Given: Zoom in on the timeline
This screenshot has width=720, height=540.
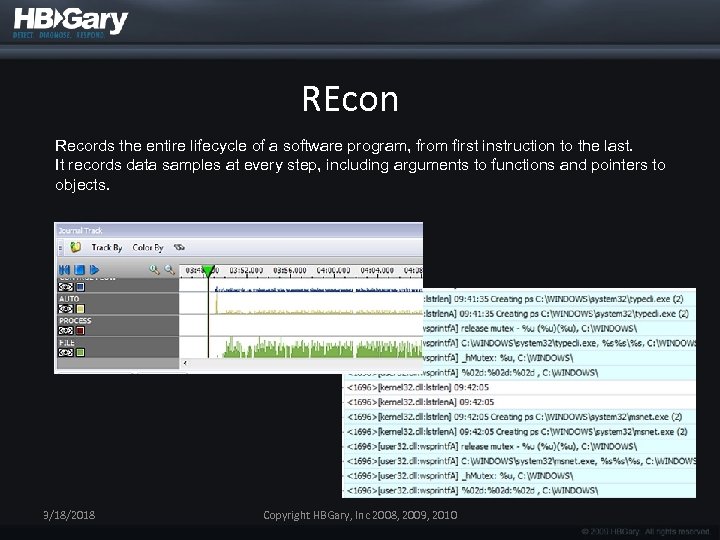Looking at the screenshot, I should click(154, 270).
